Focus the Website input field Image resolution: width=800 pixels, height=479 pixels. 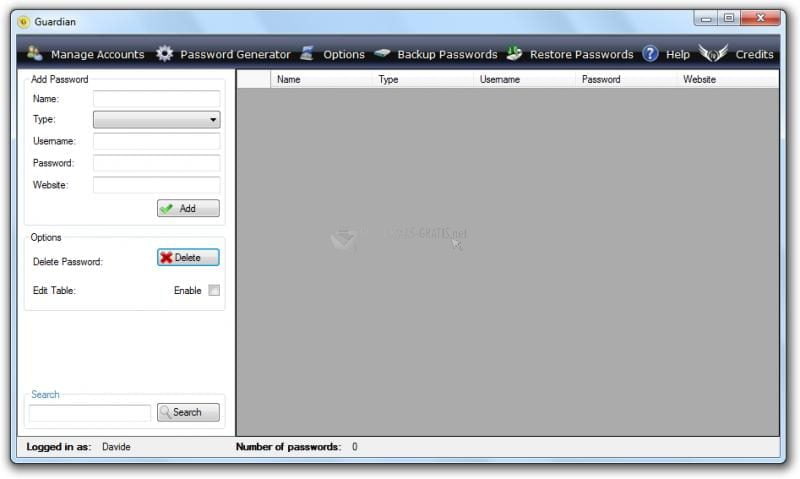pyautogui.click(x=157, y=185)
